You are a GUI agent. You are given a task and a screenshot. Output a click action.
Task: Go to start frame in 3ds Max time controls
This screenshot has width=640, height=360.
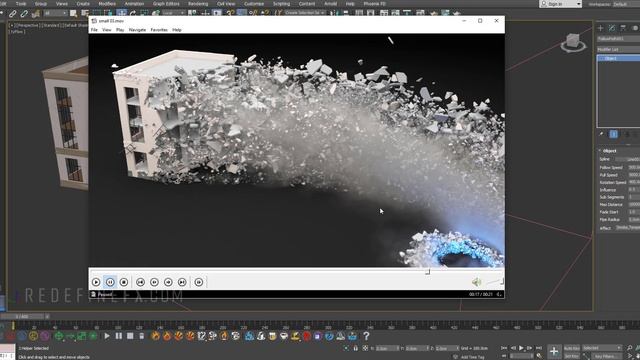pos(504,348)
